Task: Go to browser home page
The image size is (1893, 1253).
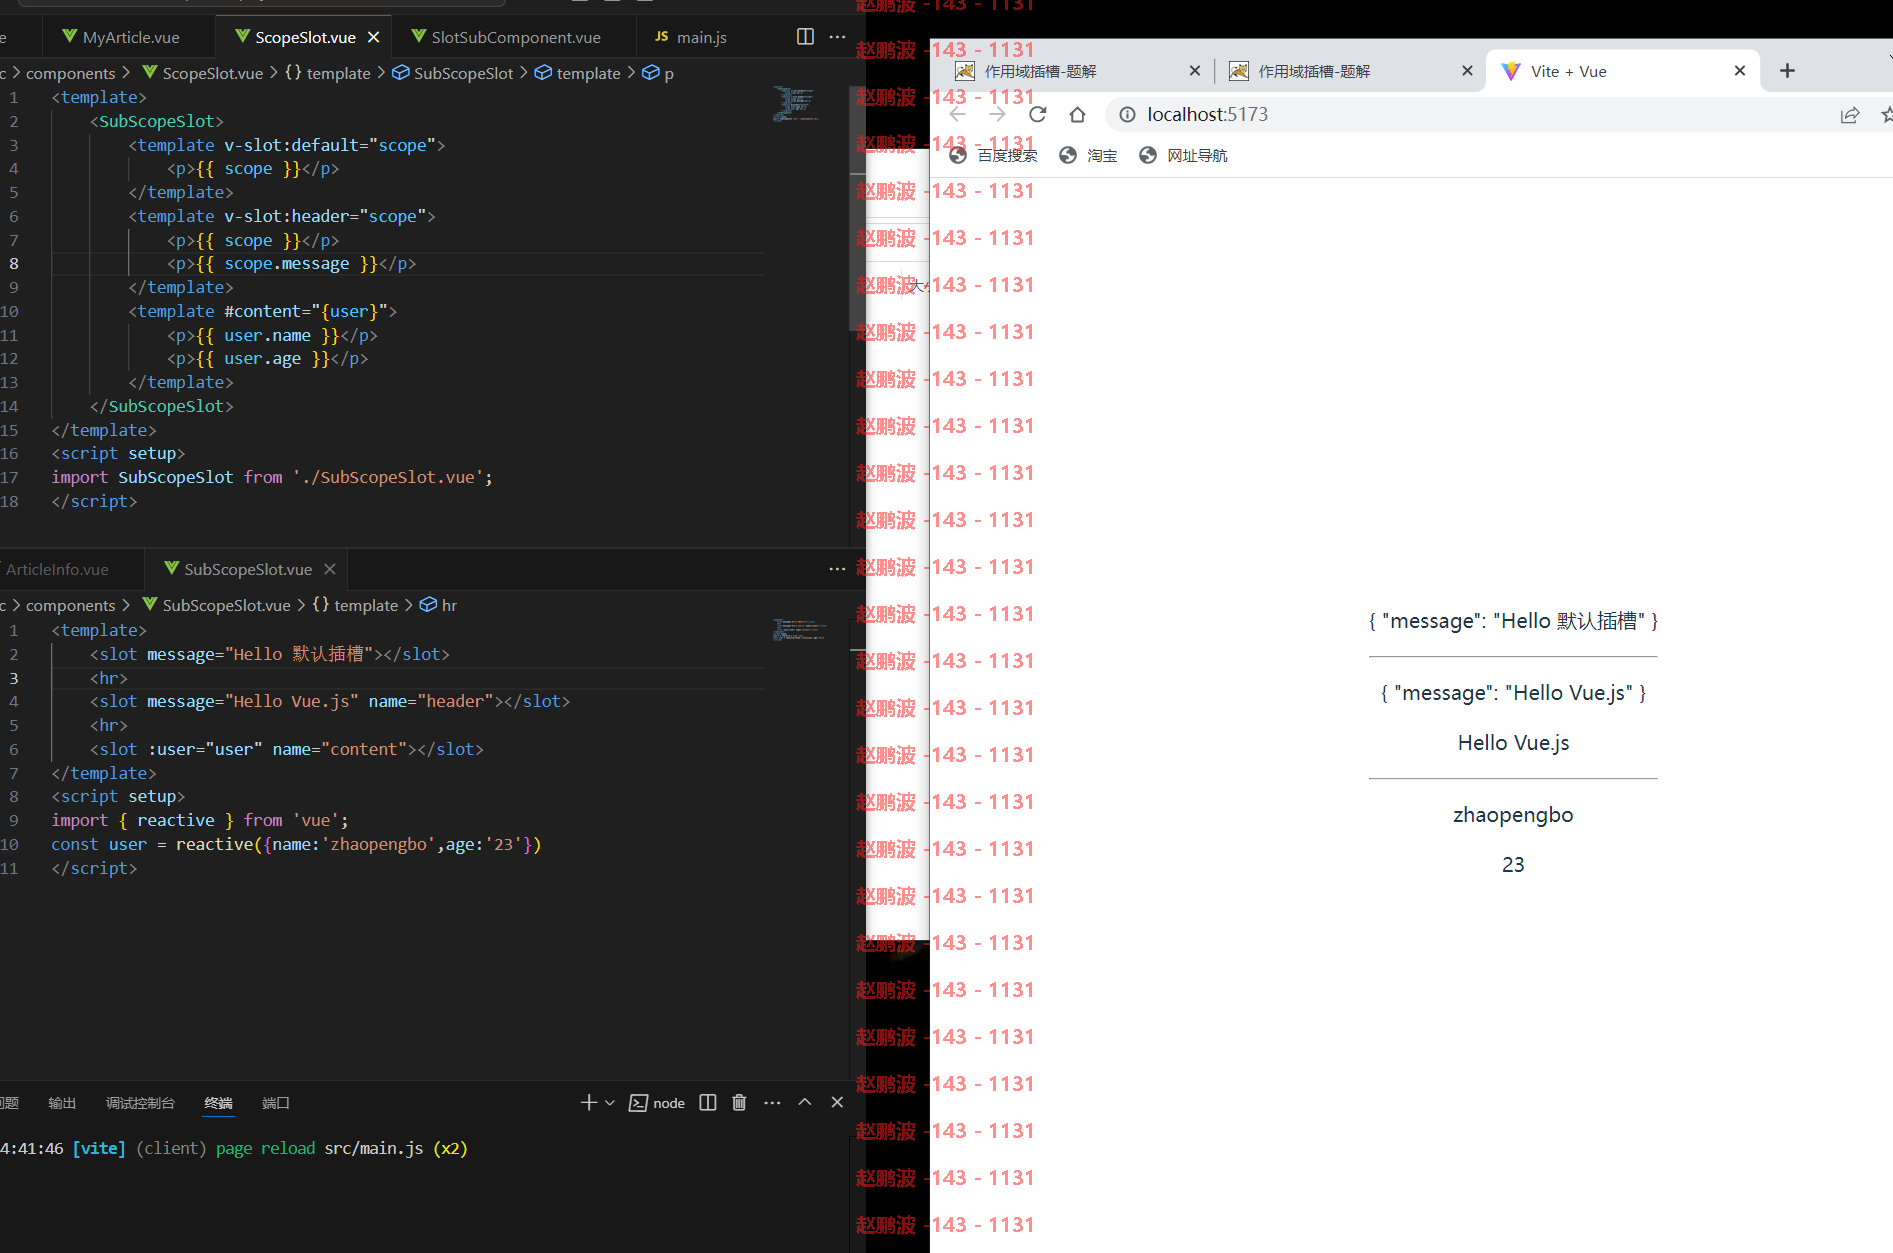Action: point(1077,115)
